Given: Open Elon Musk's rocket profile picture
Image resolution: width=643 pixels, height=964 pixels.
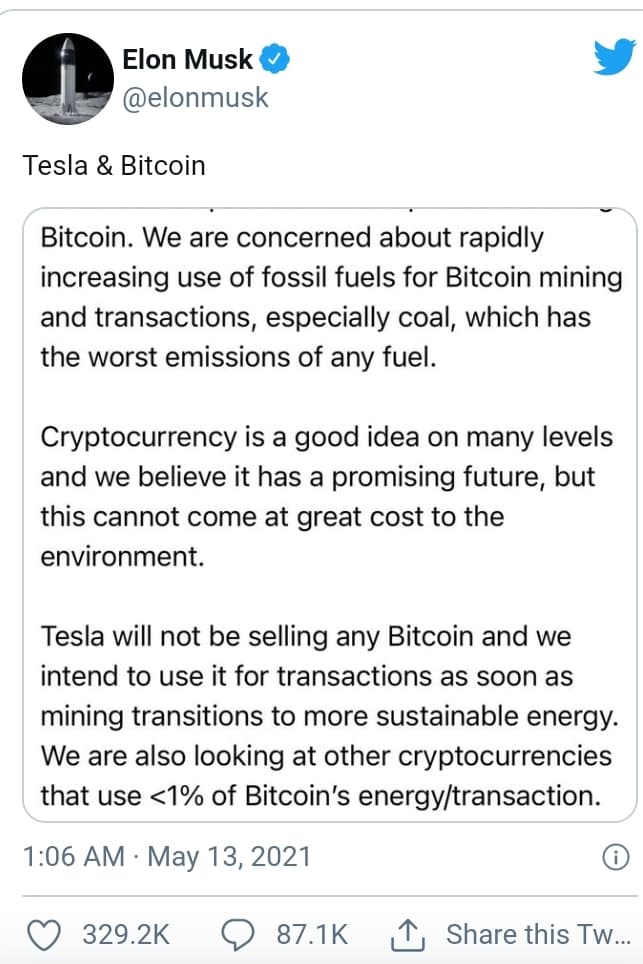Looking at the screenshot, I should pos(68,79).
